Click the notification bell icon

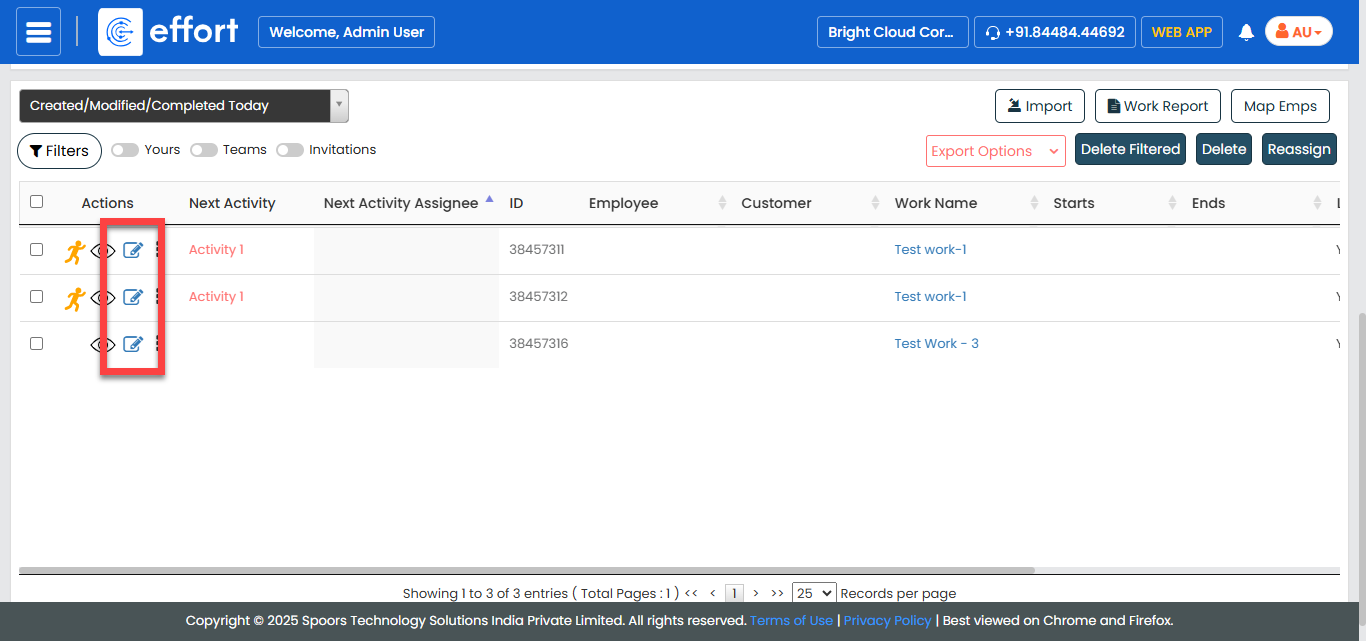tap(1246, 32)
